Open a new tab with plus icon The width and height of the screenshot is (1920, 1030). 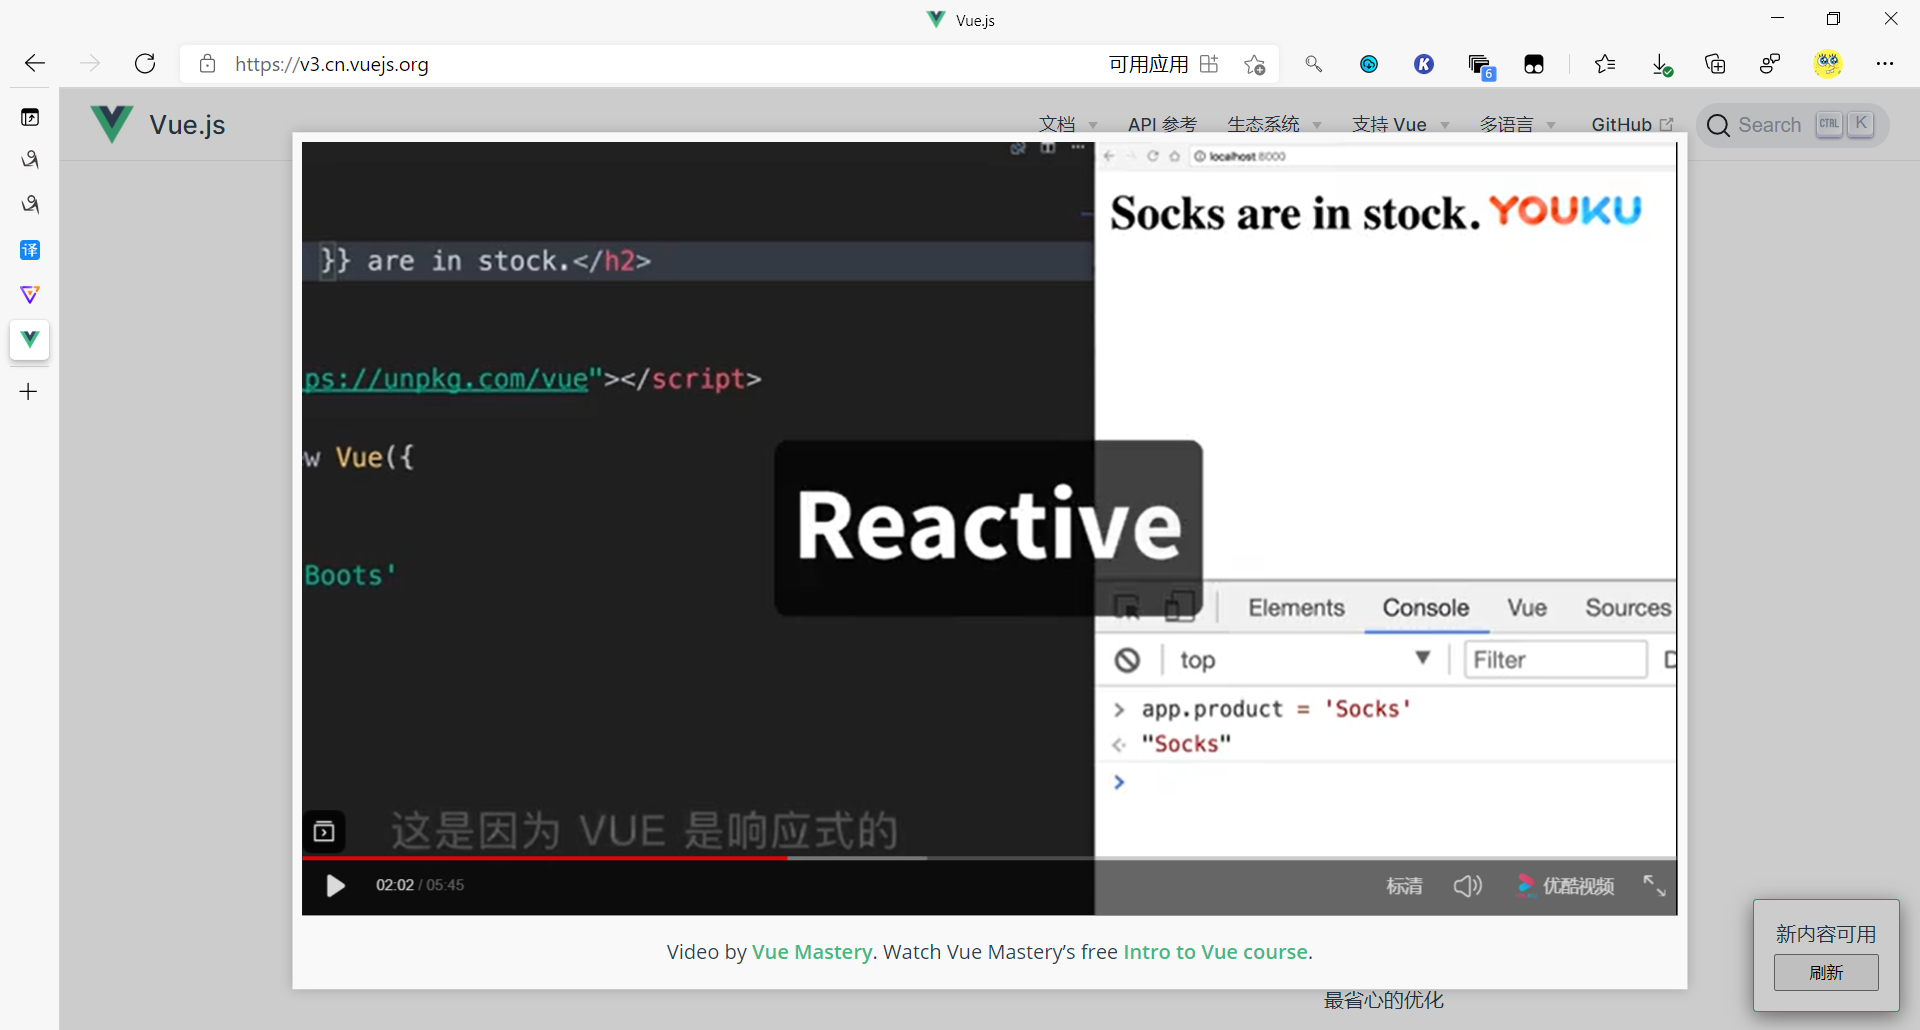29,392
